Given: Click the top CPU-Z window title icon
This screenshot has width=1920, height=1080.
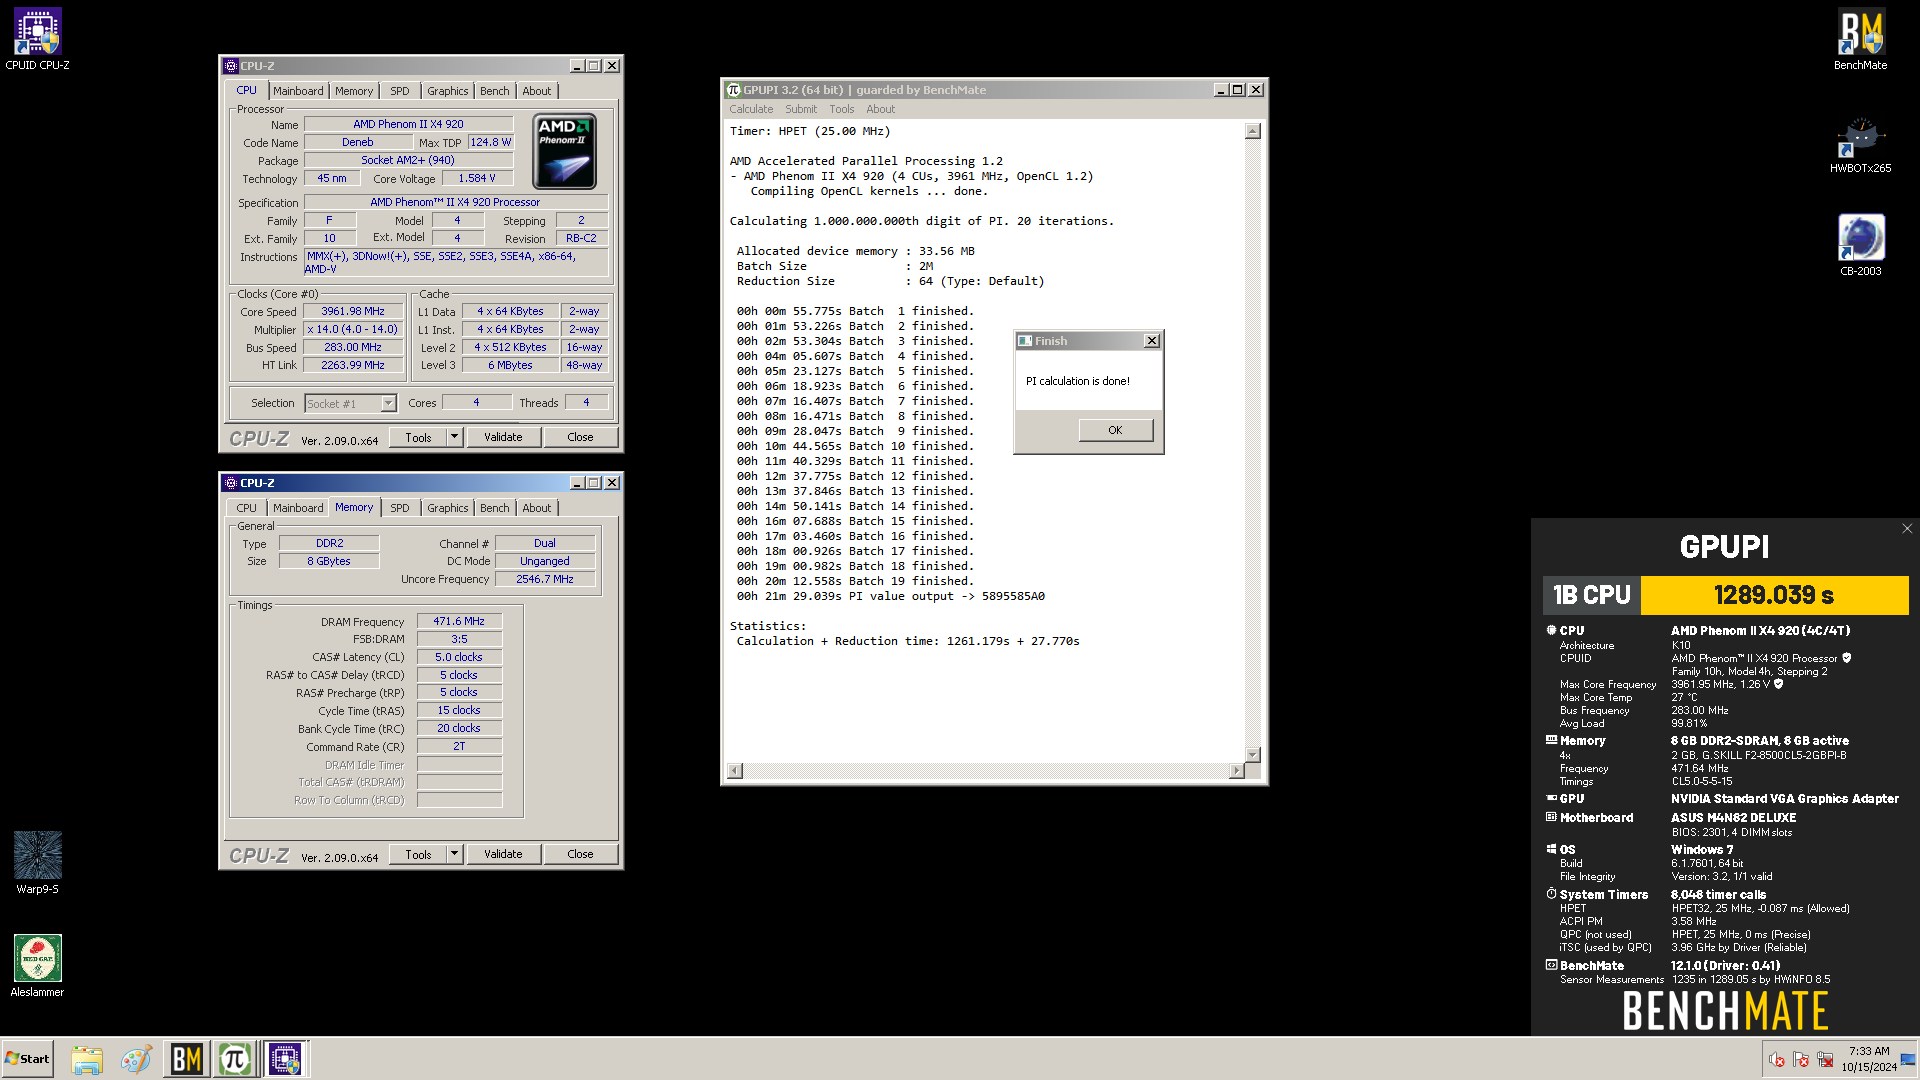Looking at the screenshot, I should (231, 66).
